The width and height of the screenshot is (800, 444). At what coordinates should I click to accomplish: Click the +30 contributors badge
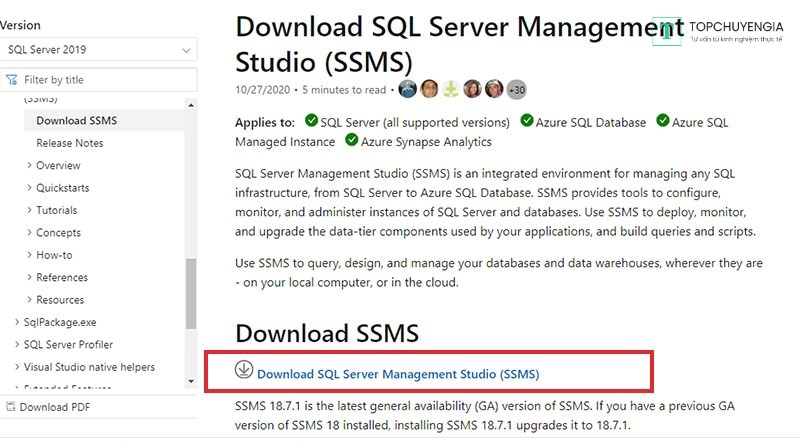516,89
